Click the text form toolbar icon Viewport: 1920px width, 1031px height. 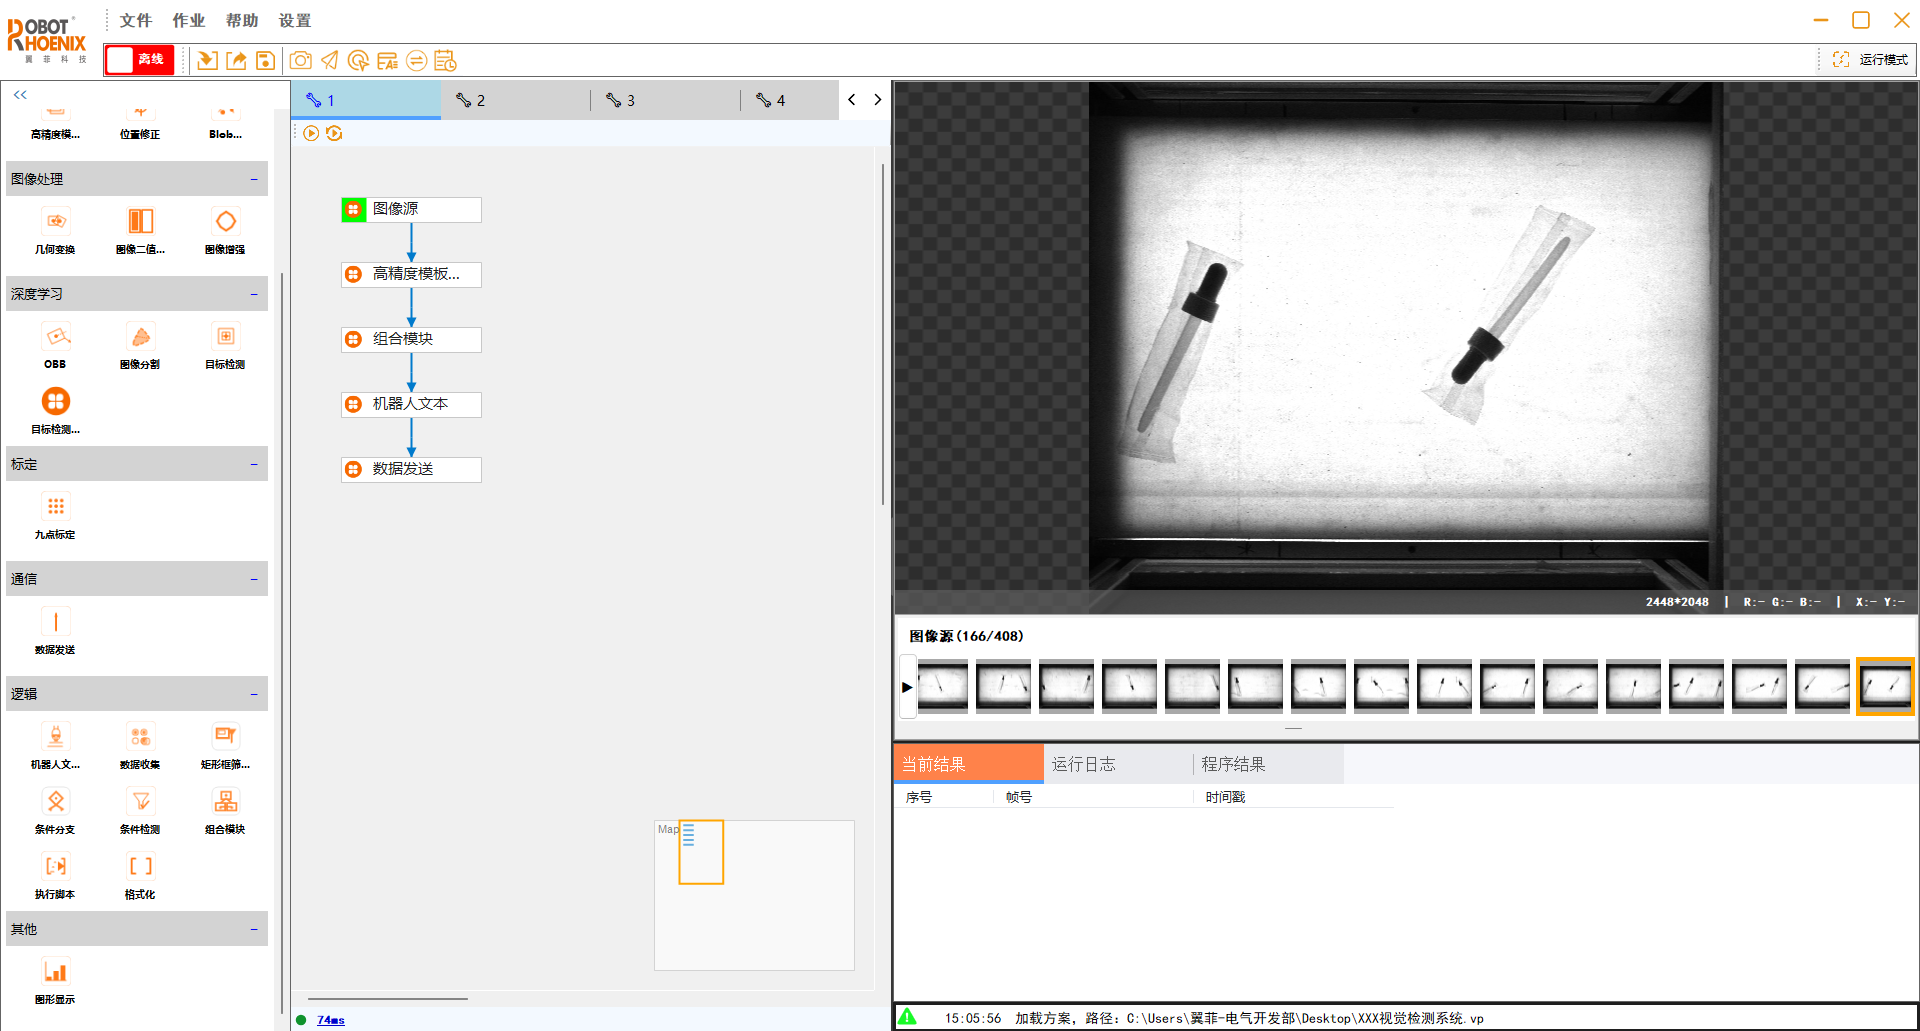click(387, 61)
